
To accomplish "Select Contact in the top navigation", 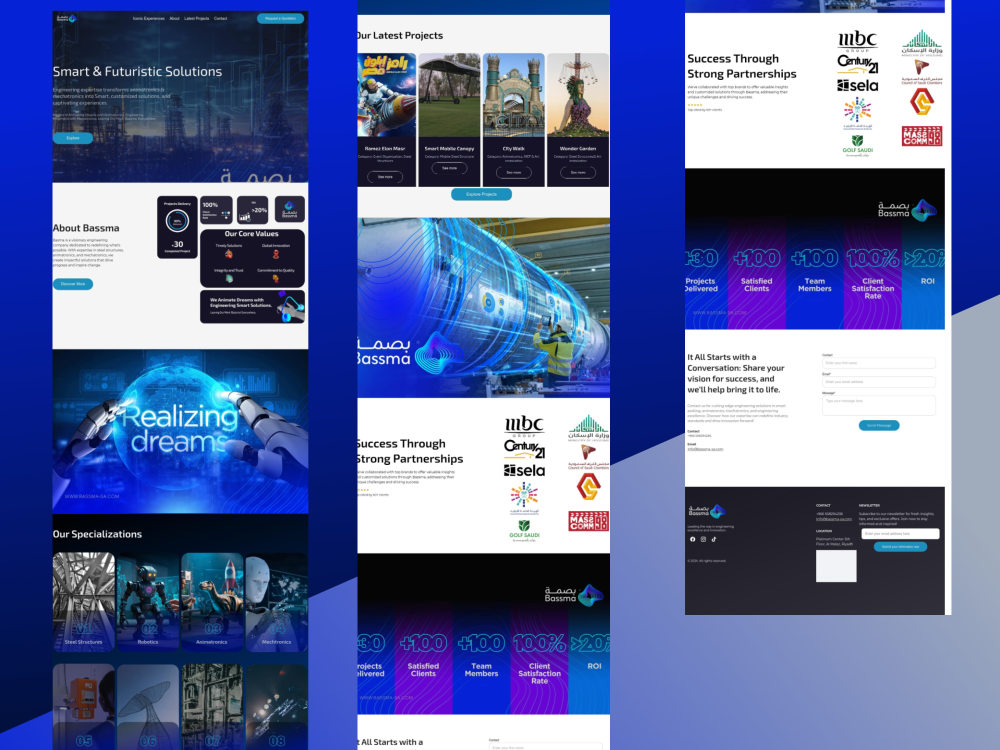I will (x=221, y=18).
